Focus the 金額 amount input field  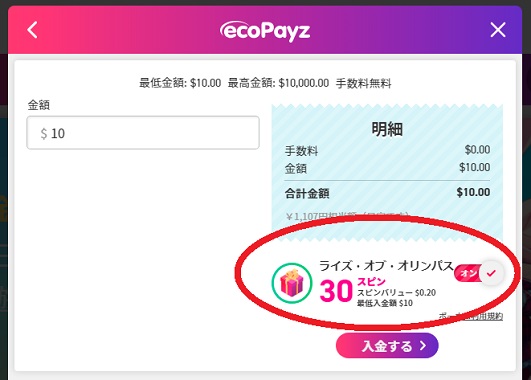[143, 132]
